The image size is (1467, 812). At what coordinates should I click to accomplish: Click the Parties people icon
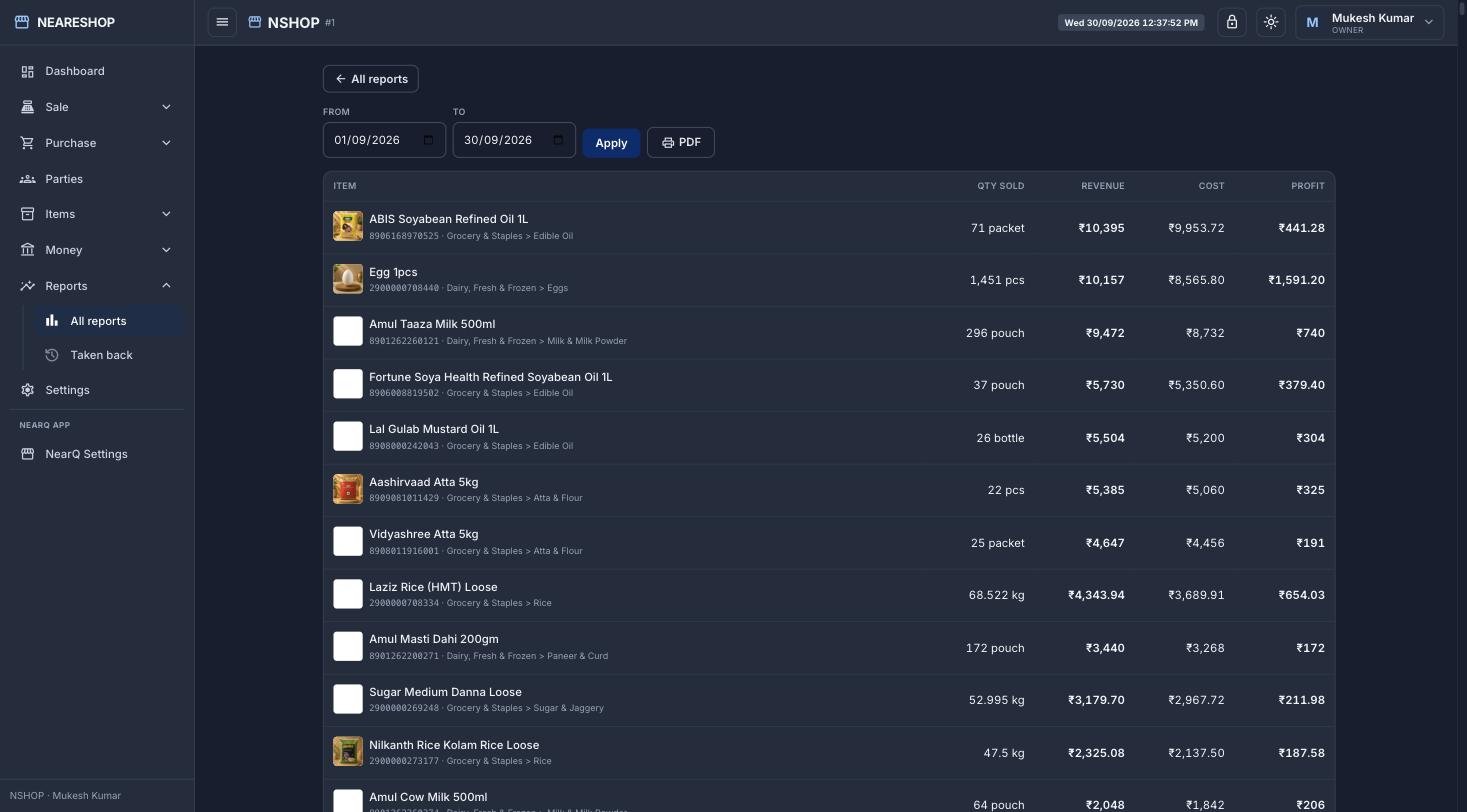pos(27,179)
